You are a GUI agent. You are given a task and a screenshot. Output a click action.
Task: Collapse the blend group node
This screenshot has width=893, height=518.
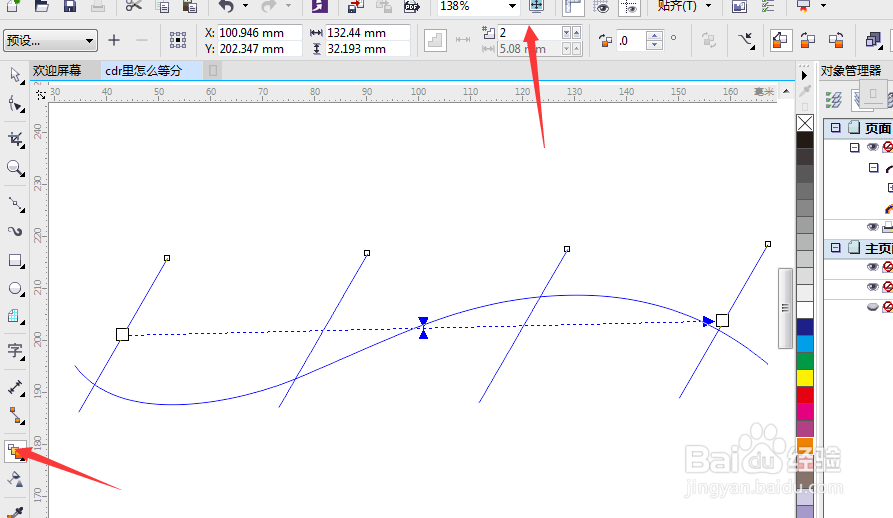874,167
